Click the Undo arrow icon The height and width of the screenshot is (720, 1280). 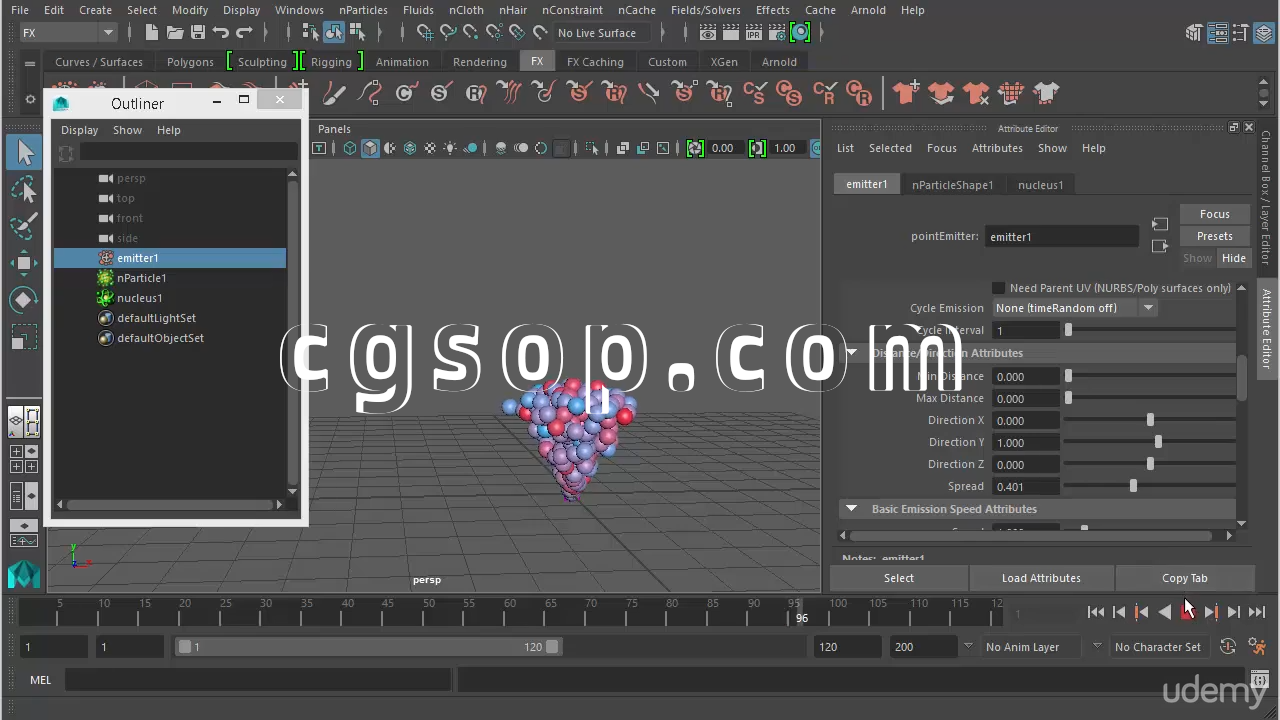point(221,33)
